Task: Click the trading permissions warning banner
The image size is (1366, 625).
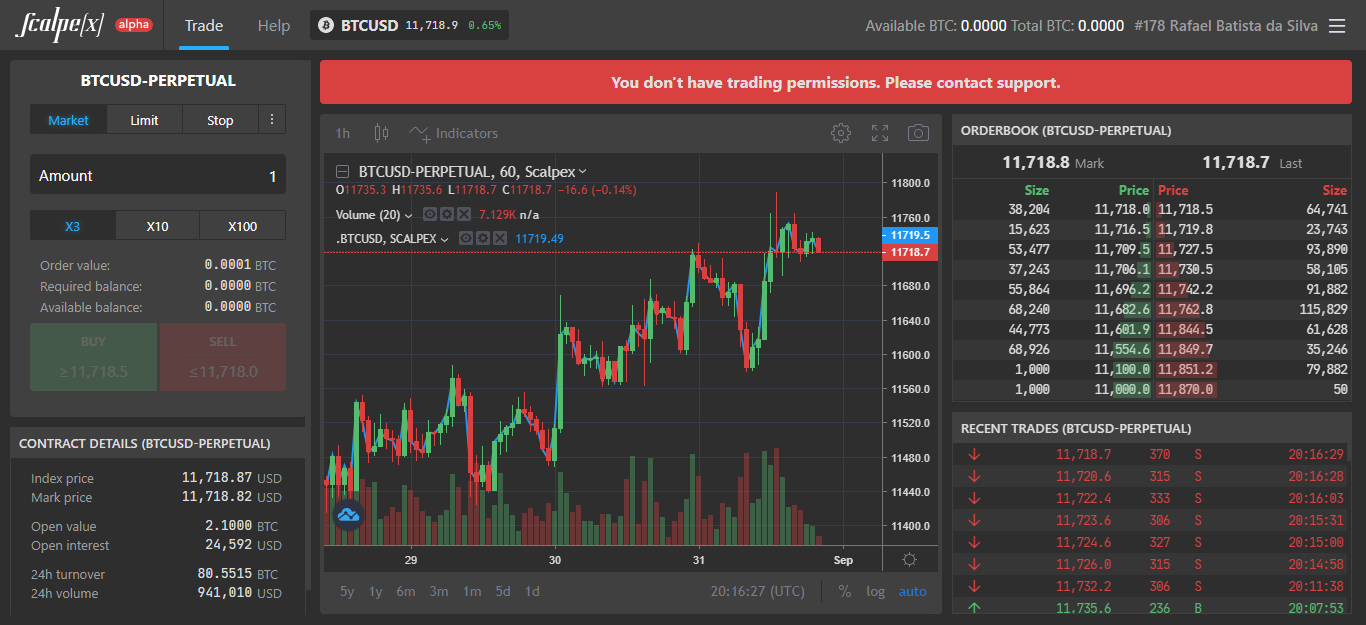Action: coord(835,82)
